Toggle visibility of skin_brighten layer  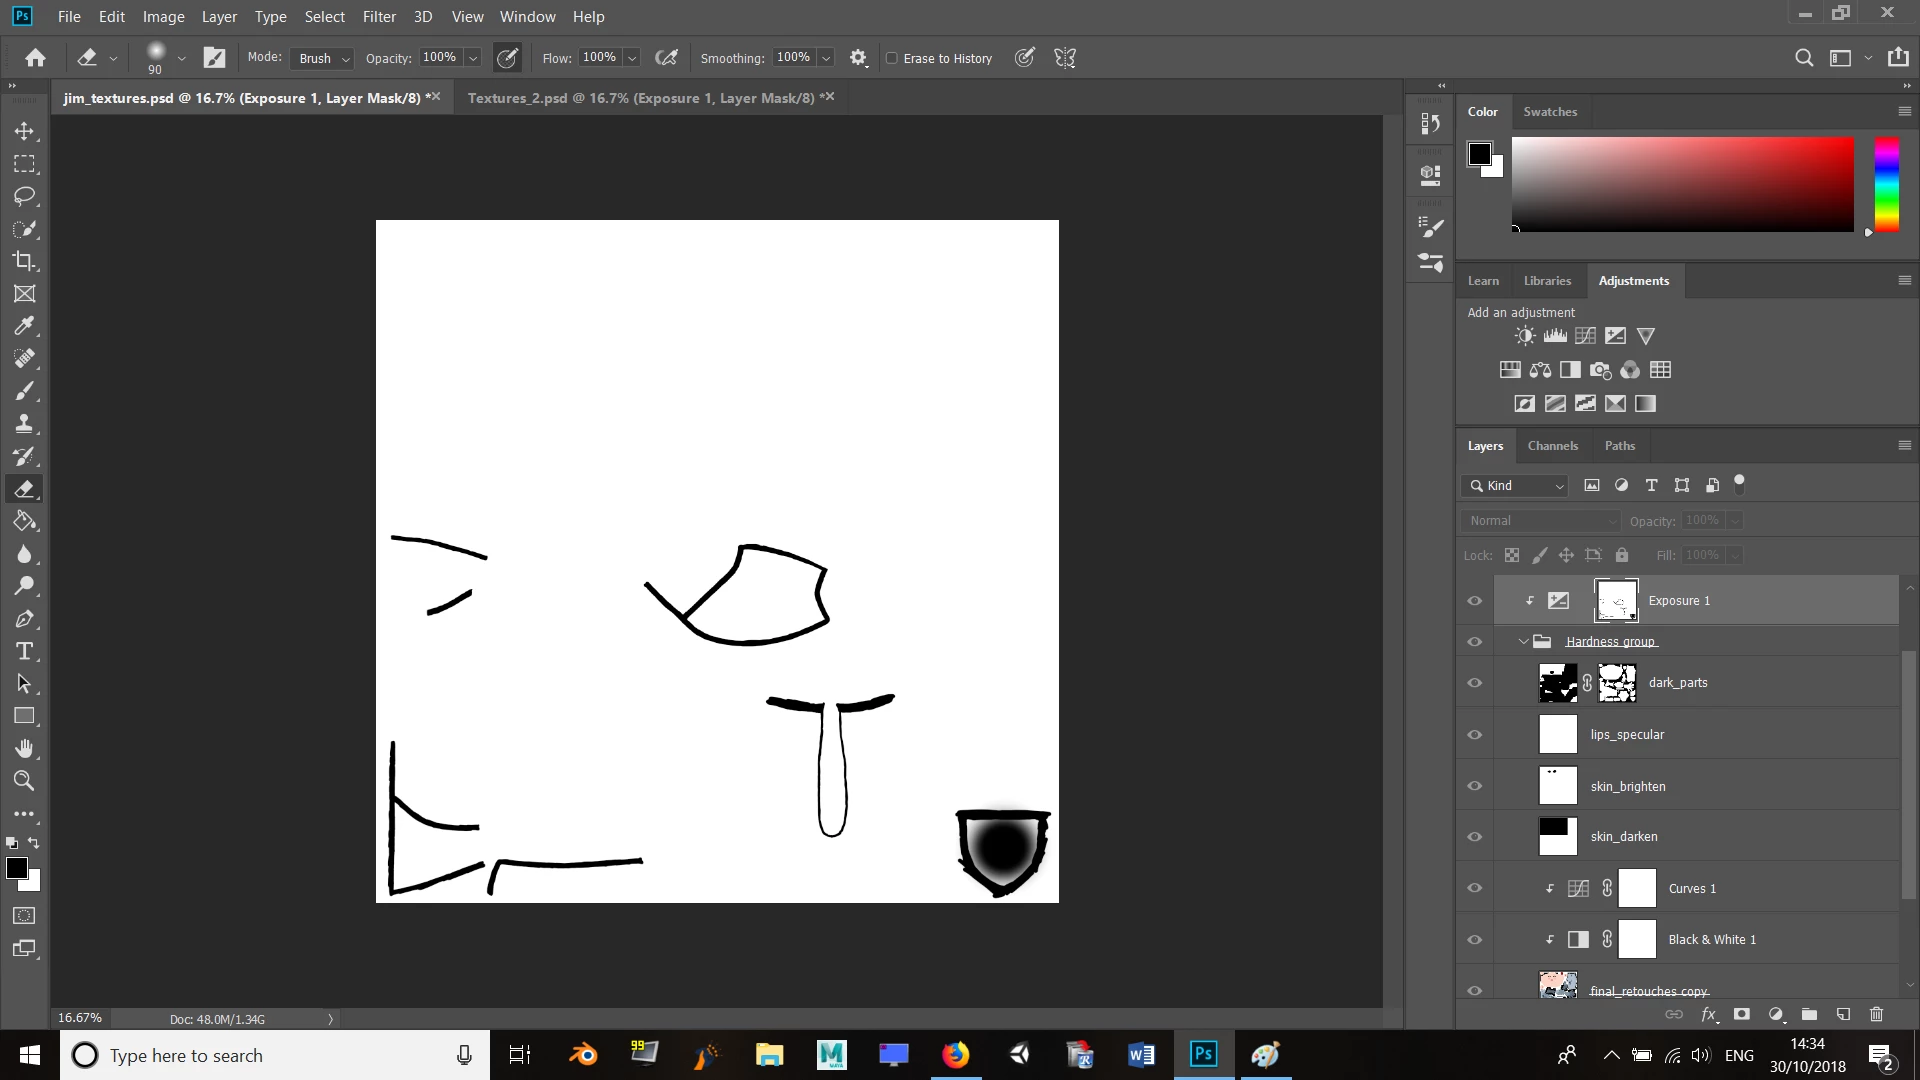pos(1474,786)
